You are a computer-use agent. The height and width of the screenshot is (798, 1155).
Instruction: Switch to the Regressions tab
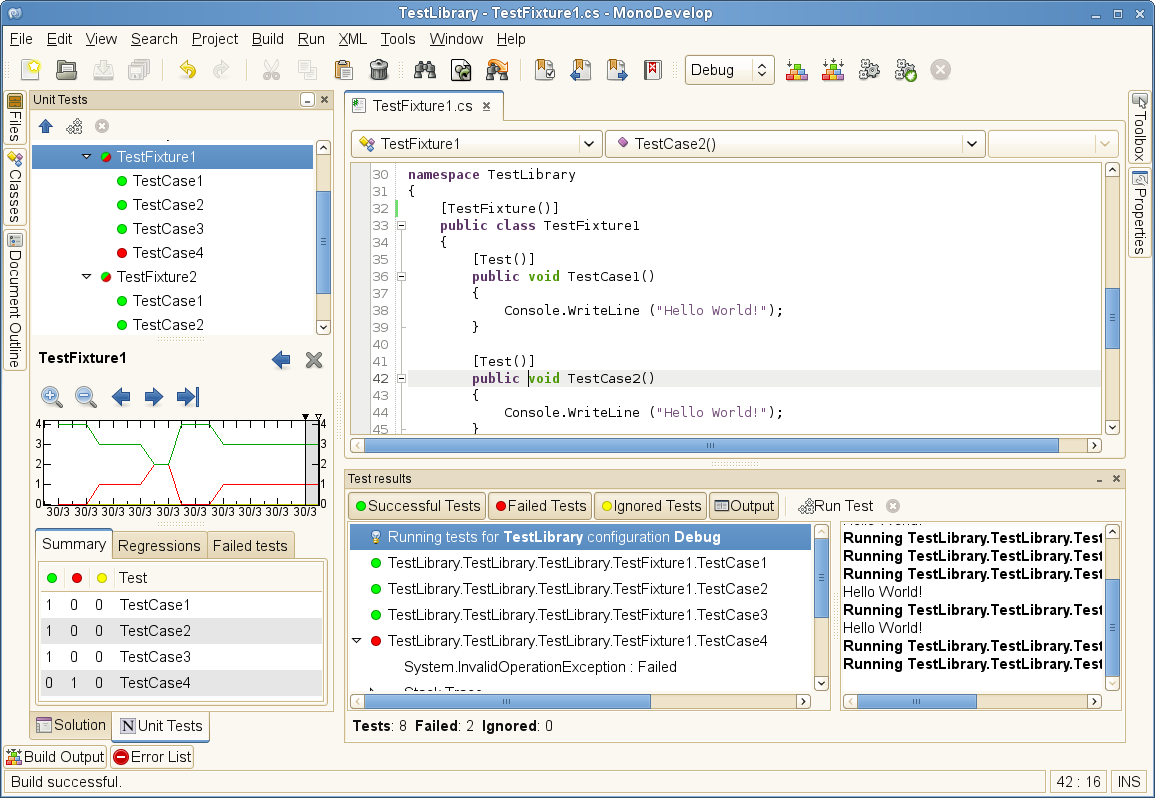pyautogui.click(x=158, y=545)
